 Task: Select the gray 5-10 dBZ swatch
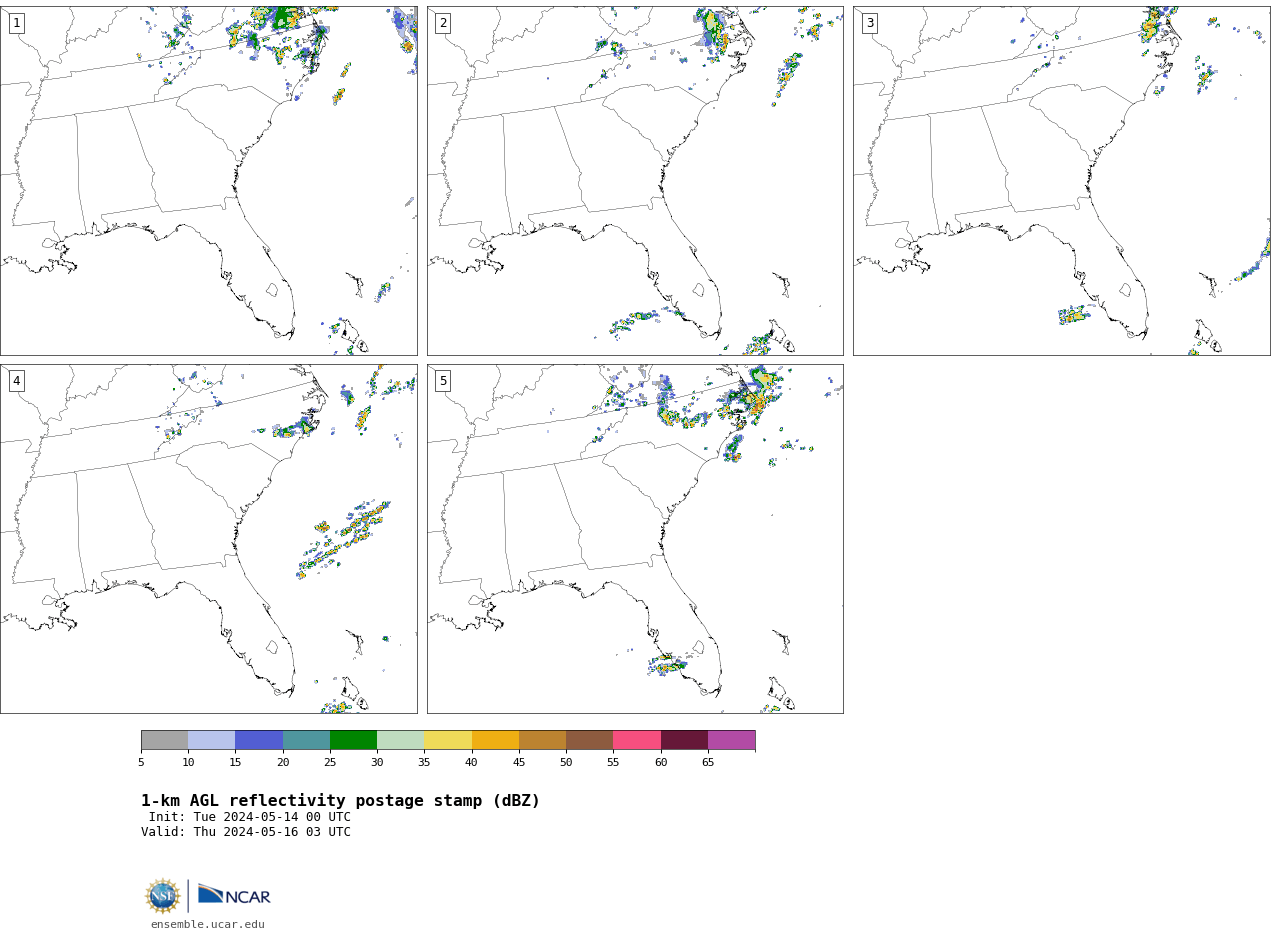tap(165, 740)
